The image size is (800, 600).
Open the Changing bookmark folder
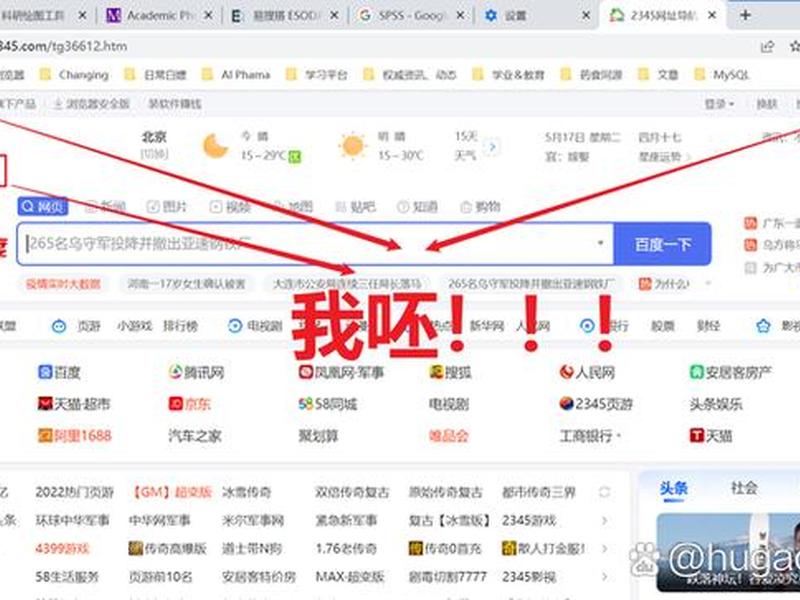(x=74, y=75)
